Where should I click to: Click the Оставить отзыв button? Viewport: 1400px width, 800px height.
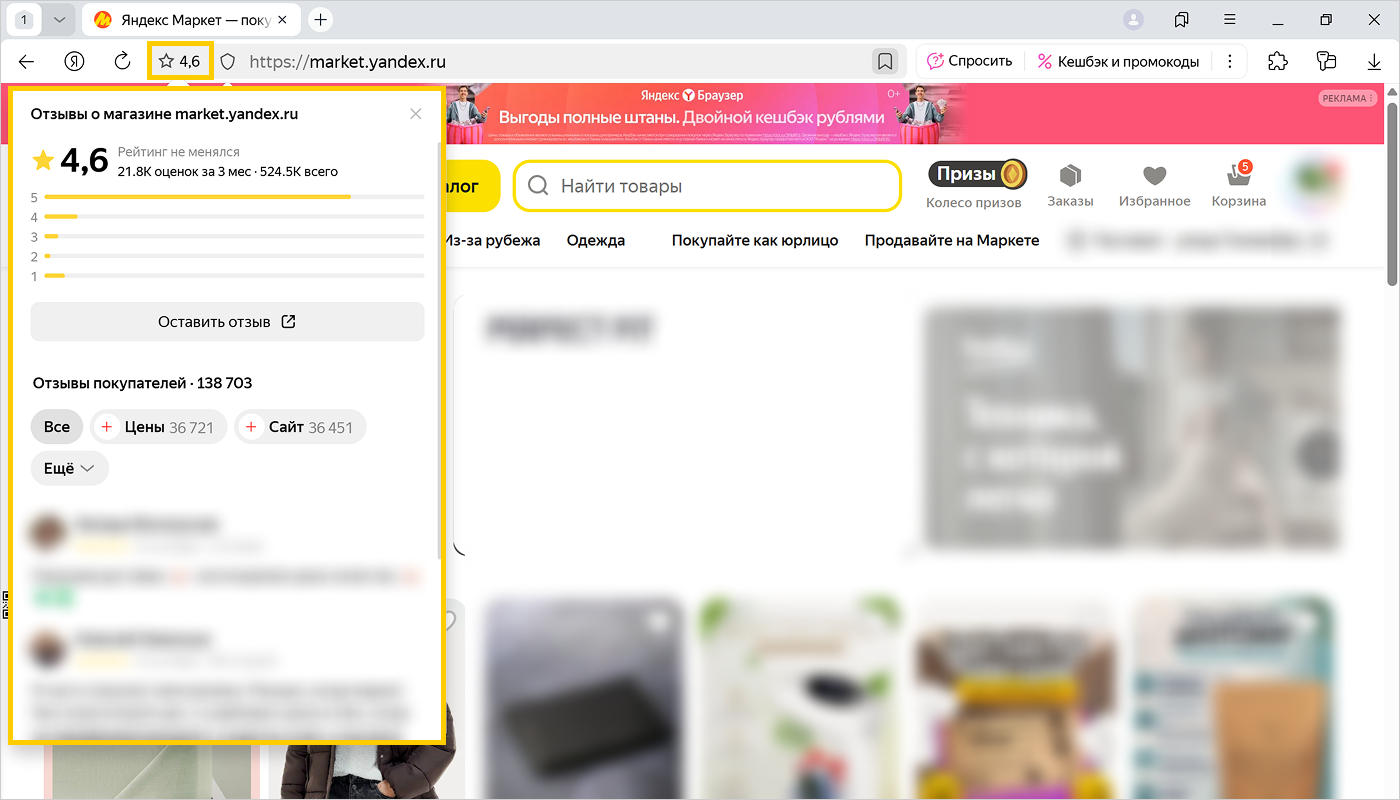coord(227,322)
